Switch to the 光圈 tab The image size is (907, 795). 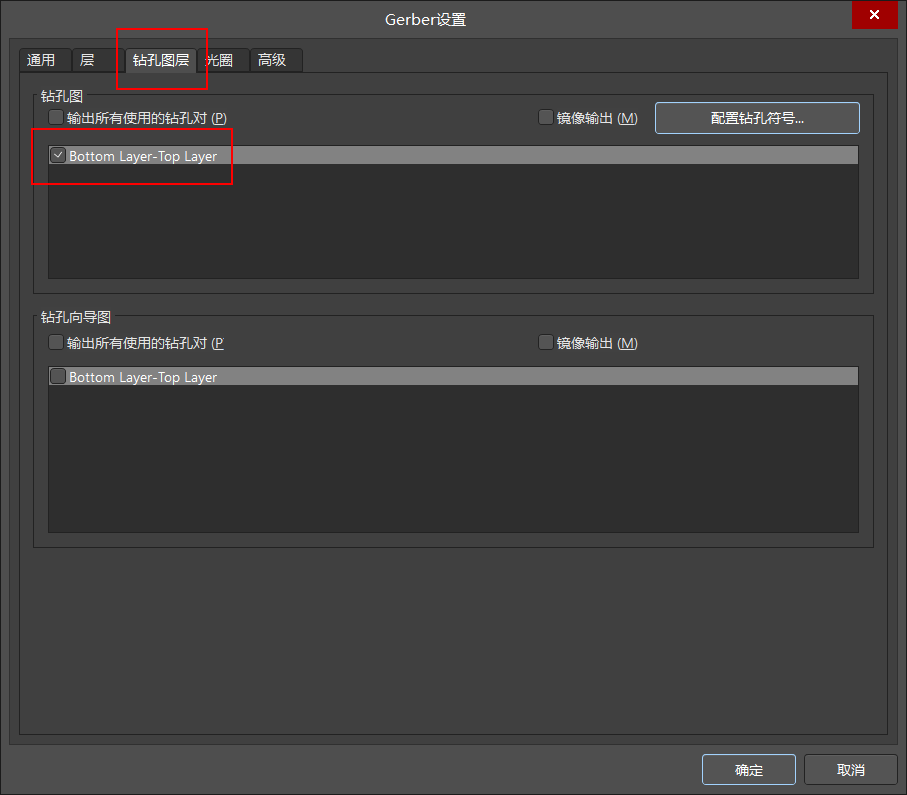(223, 60)
